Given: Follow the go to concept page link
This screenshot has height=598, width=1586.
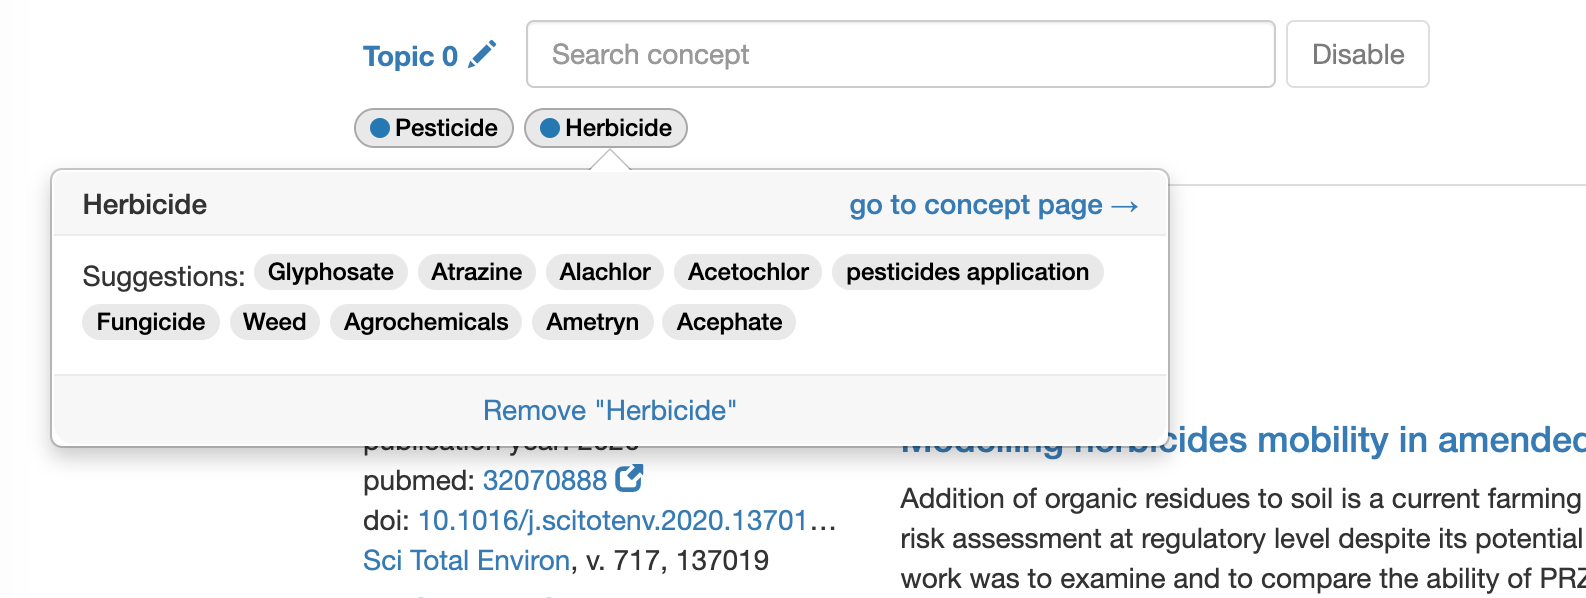Looking at the screenshot, I should point(993,205).
